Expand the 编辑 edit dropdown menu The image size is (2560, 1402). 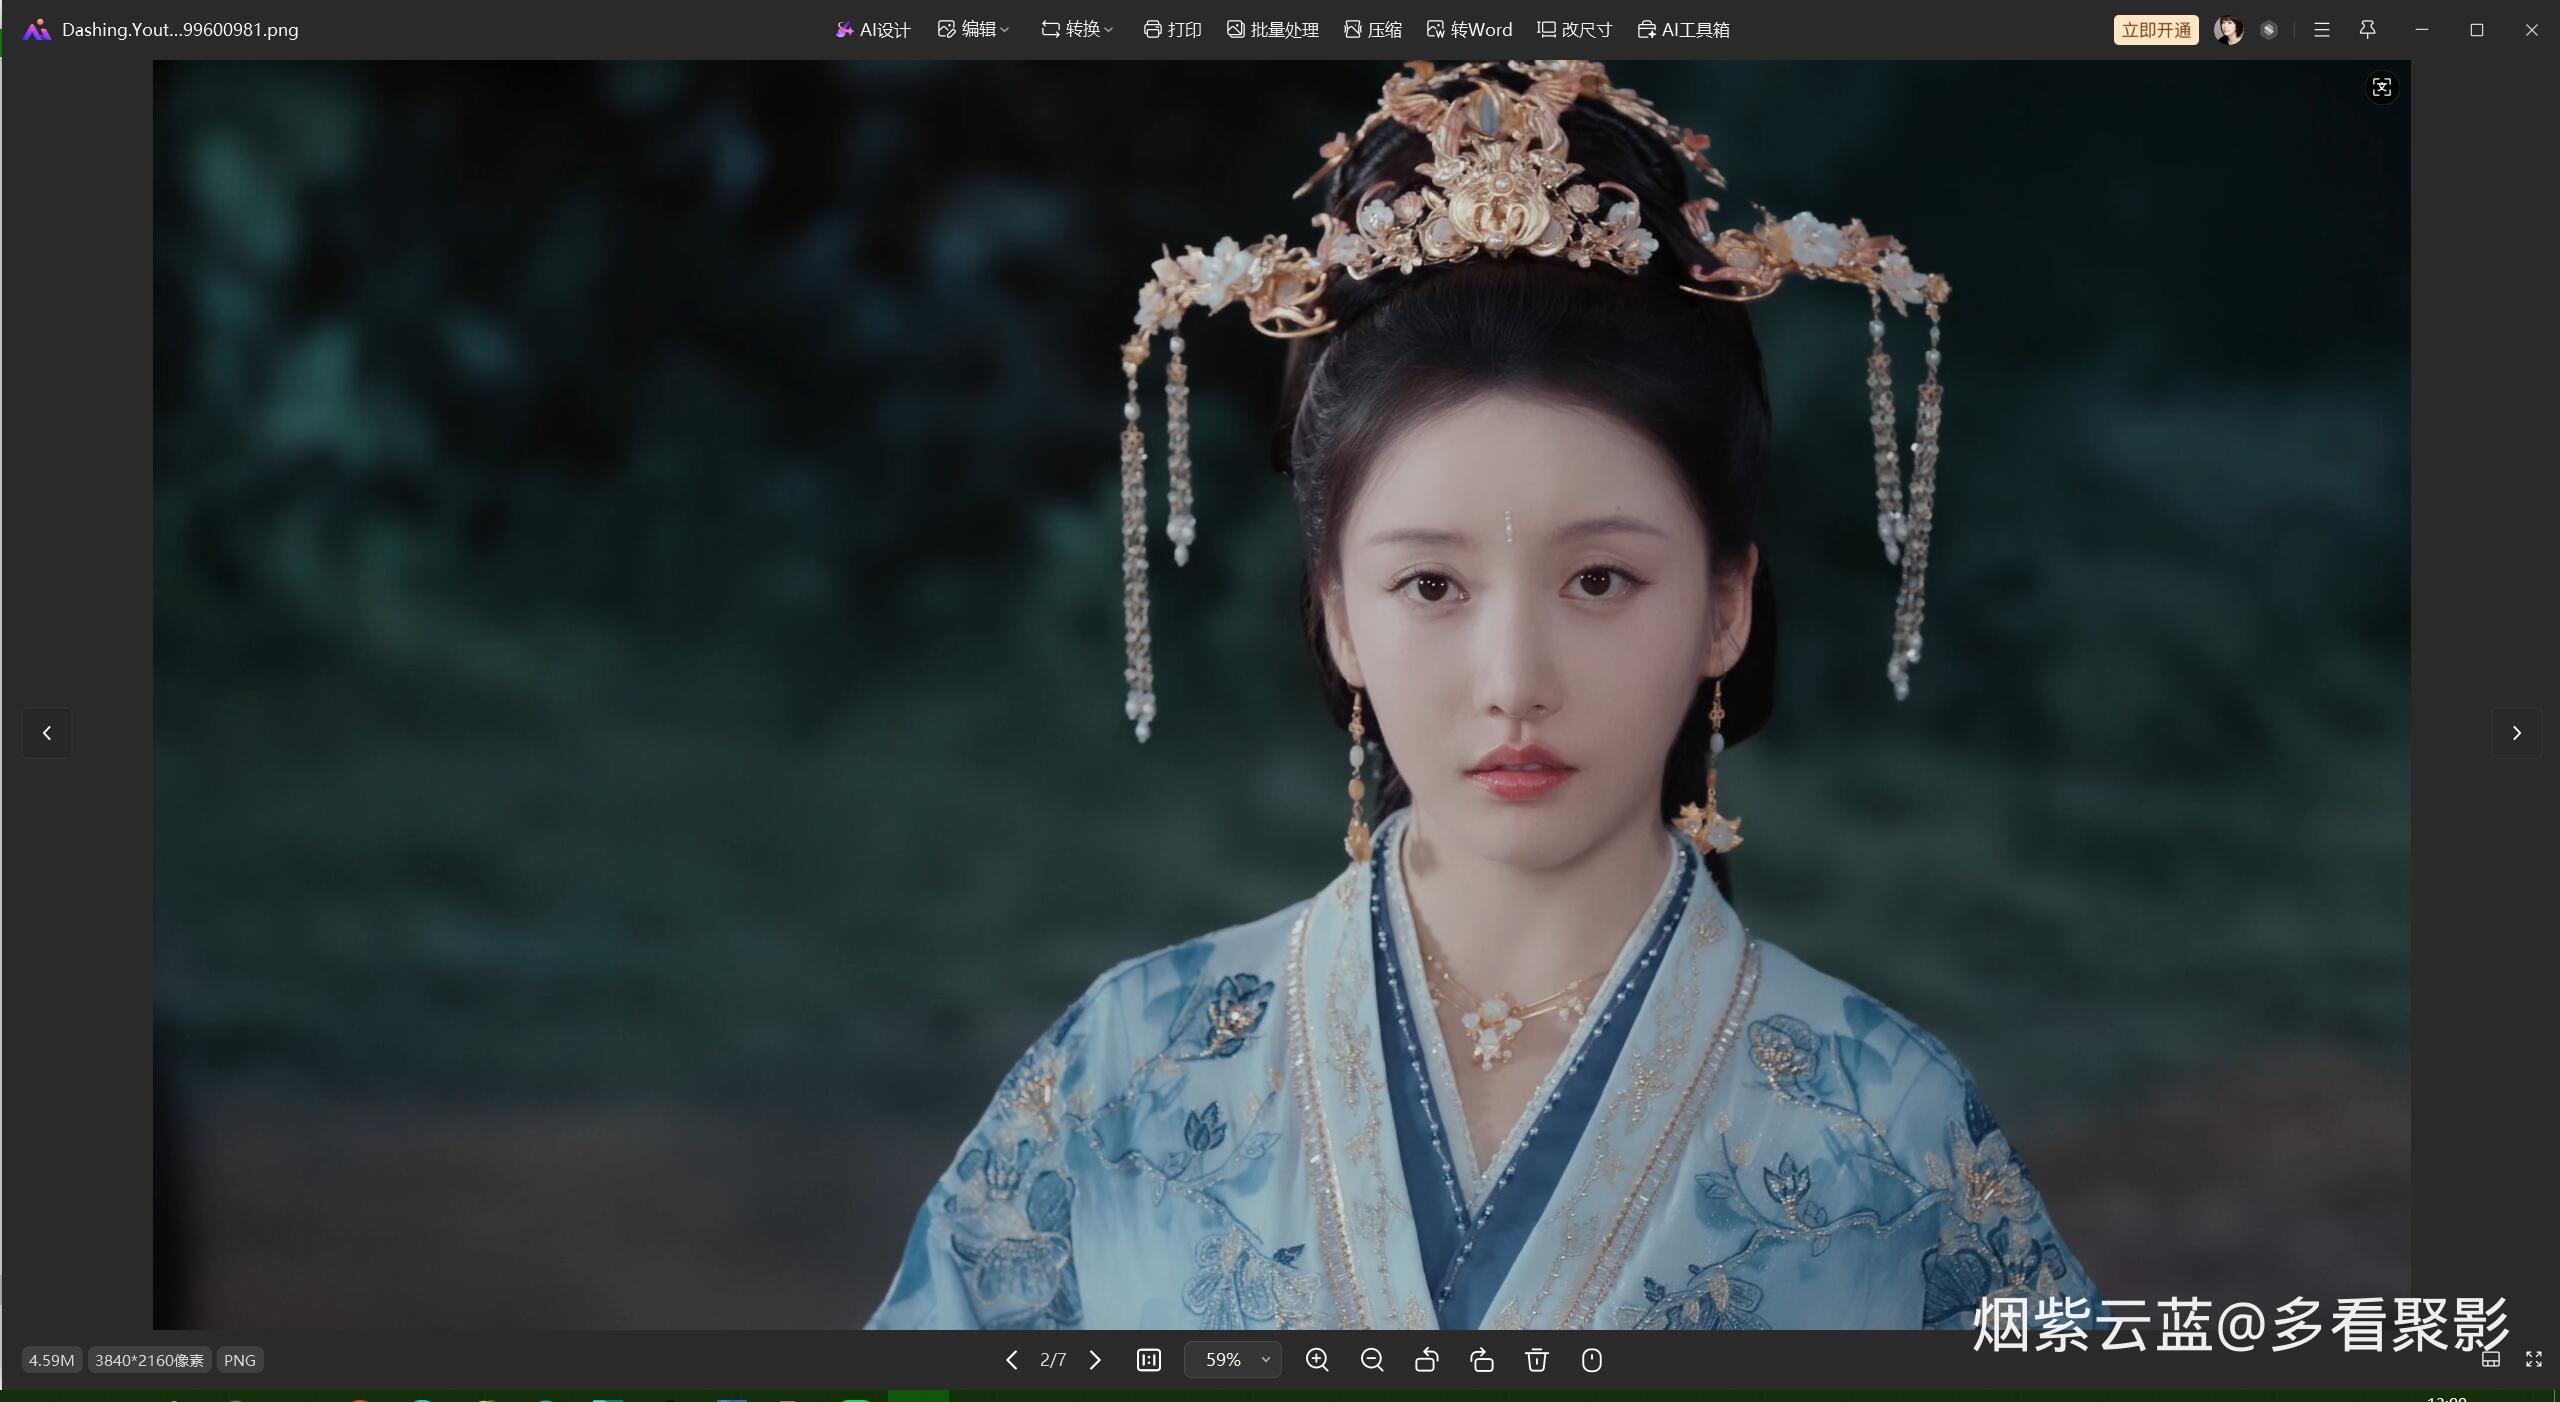973,30
